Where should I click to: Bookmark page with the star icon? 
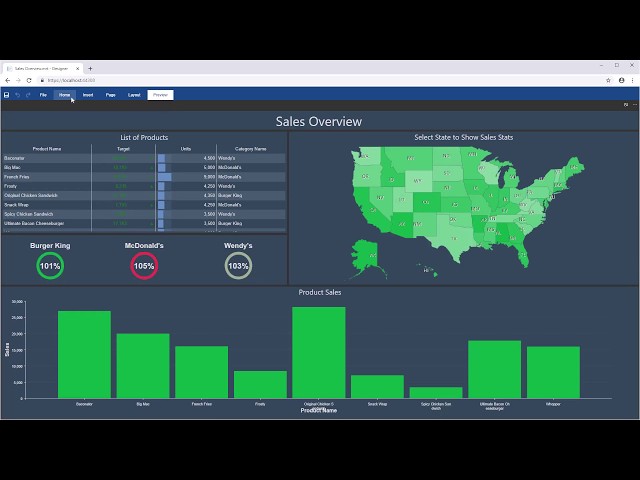[608, 80]
